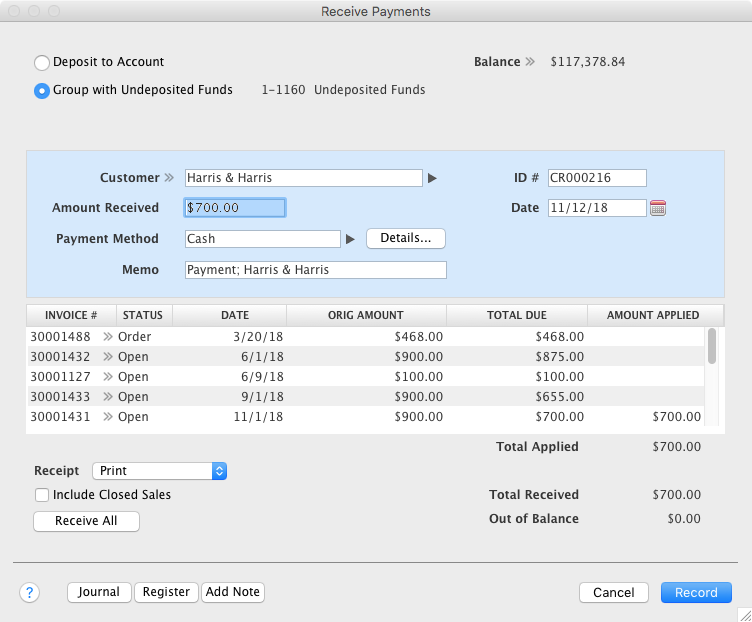Click the Cancel button
The height and width of the screenshot is (622, 752).
tap(614, 593)
